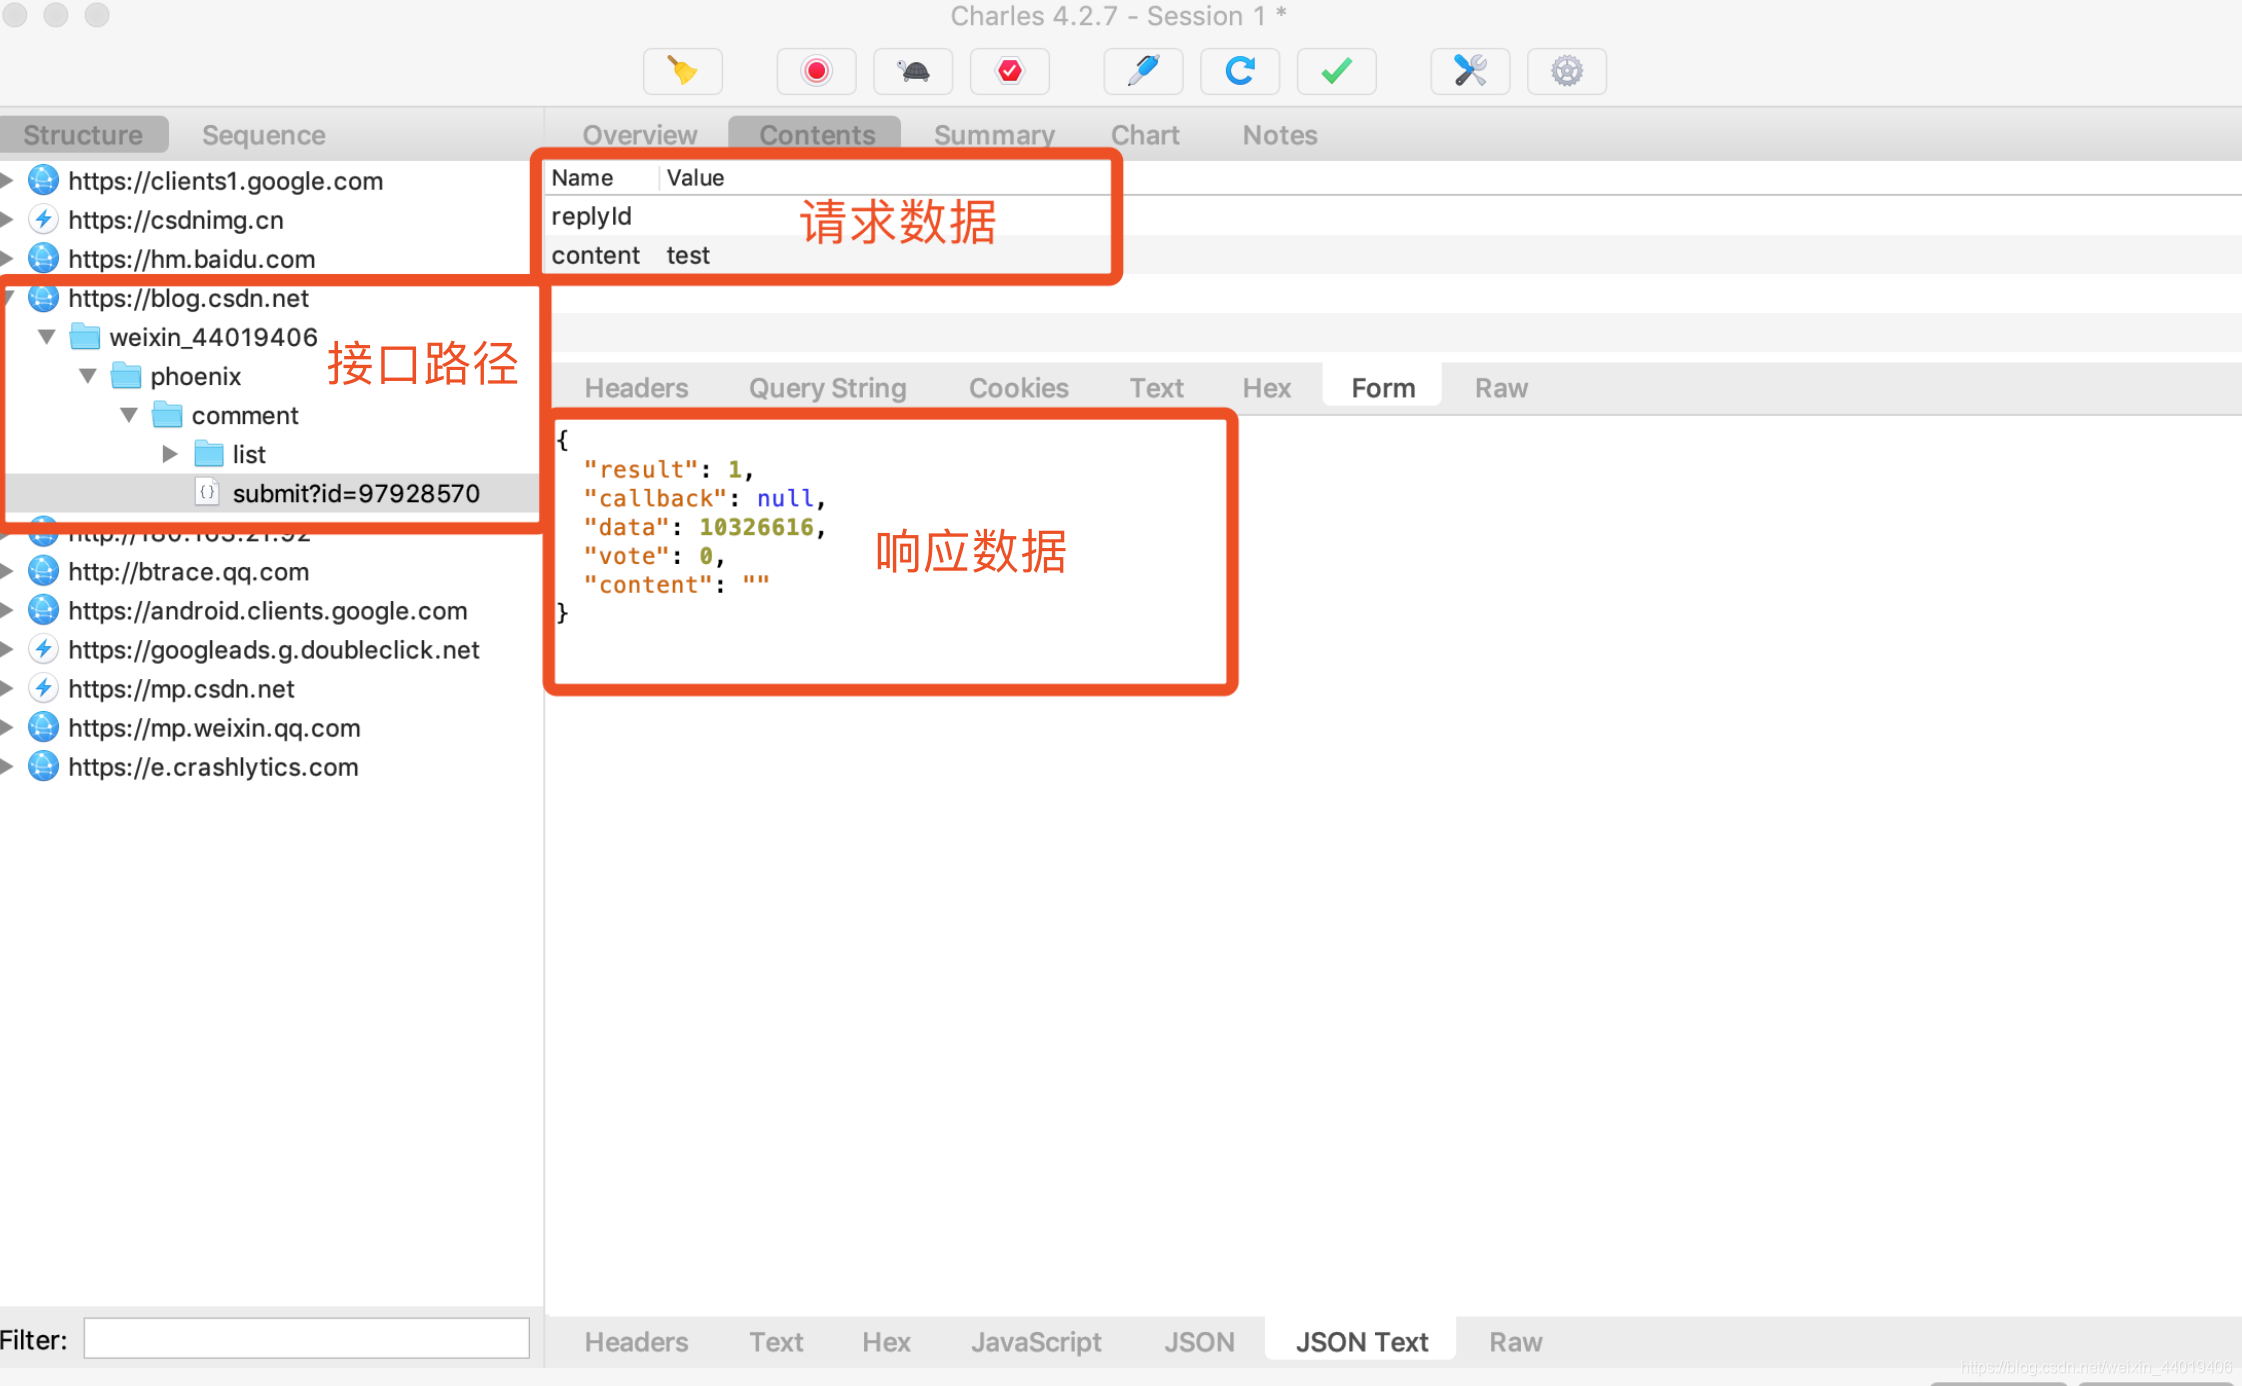Image resolution: width=2242 pixels, height=1386 pixels.
Task: Open the response JSON tab
Action: tap(1199, 1342)
